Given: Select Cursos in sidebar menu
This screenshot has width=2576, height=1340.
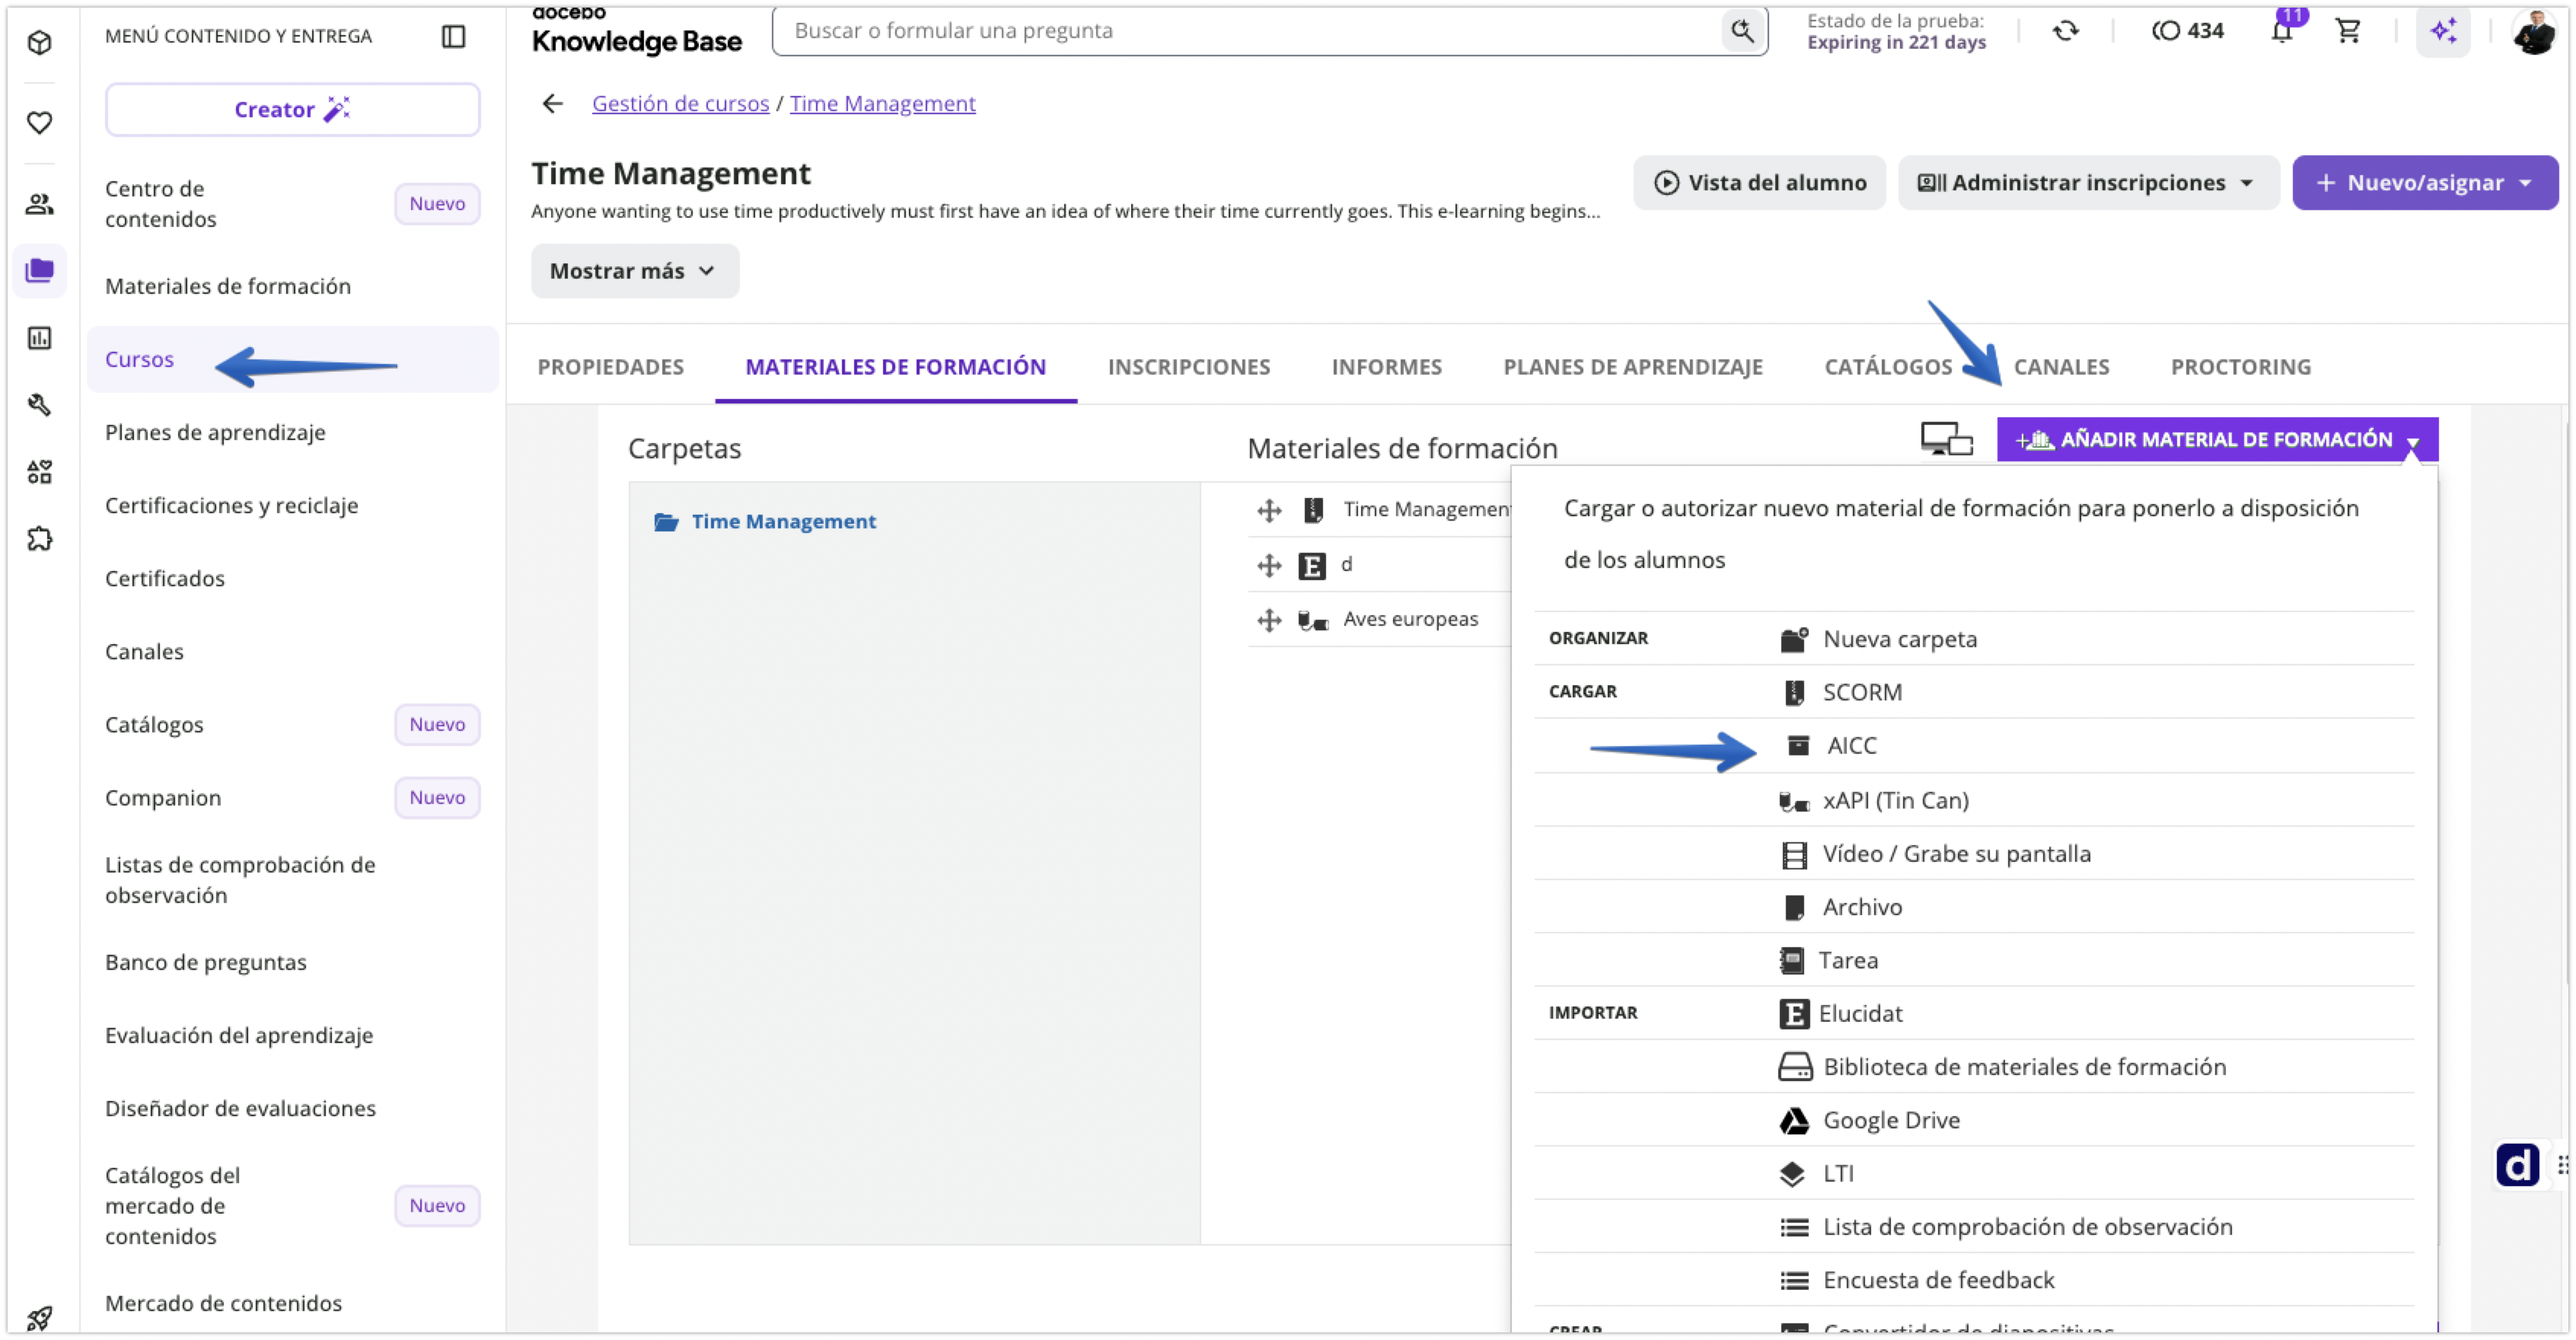Looking at the screenshot, I should 292,359.
